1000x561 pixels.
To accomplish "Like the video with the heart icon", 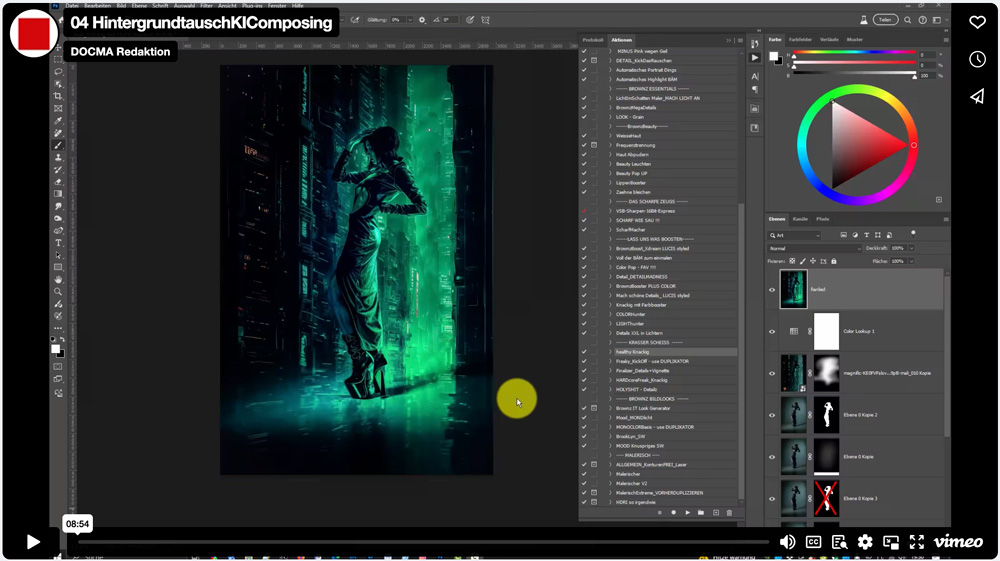I will (977, 22).
